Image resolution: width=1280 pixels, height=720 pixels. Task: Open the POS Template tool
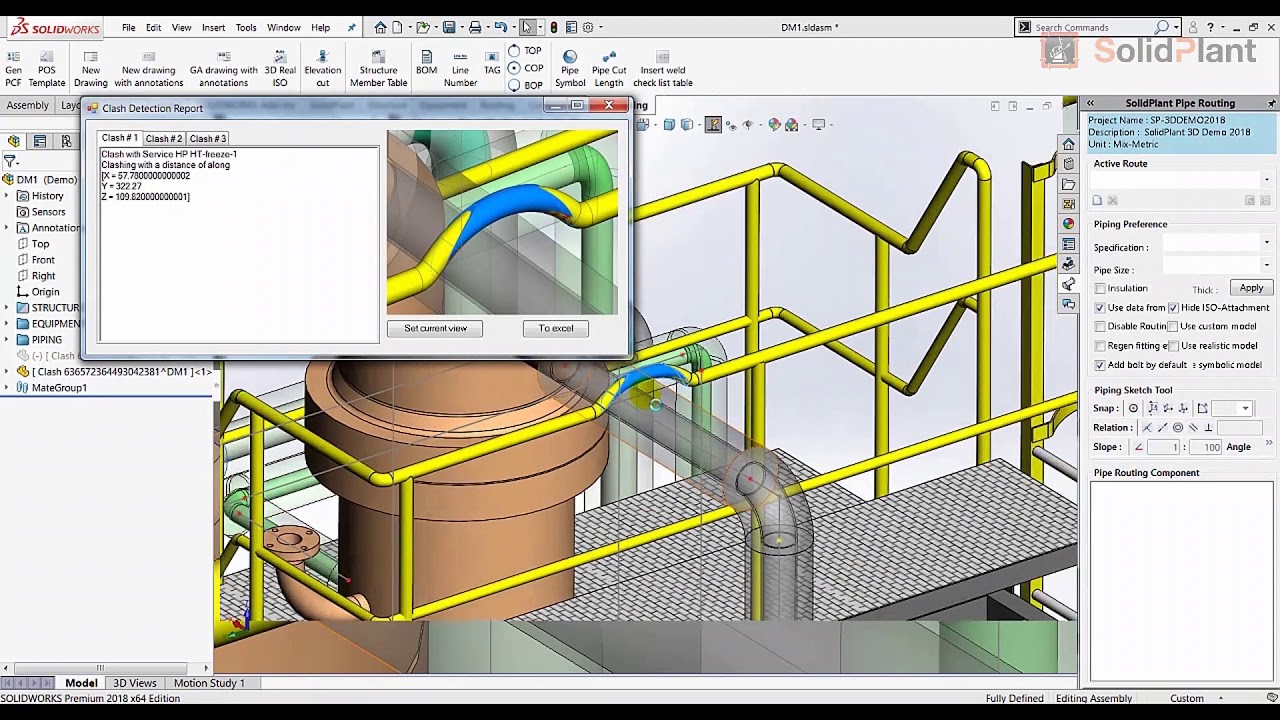[46, 69]
